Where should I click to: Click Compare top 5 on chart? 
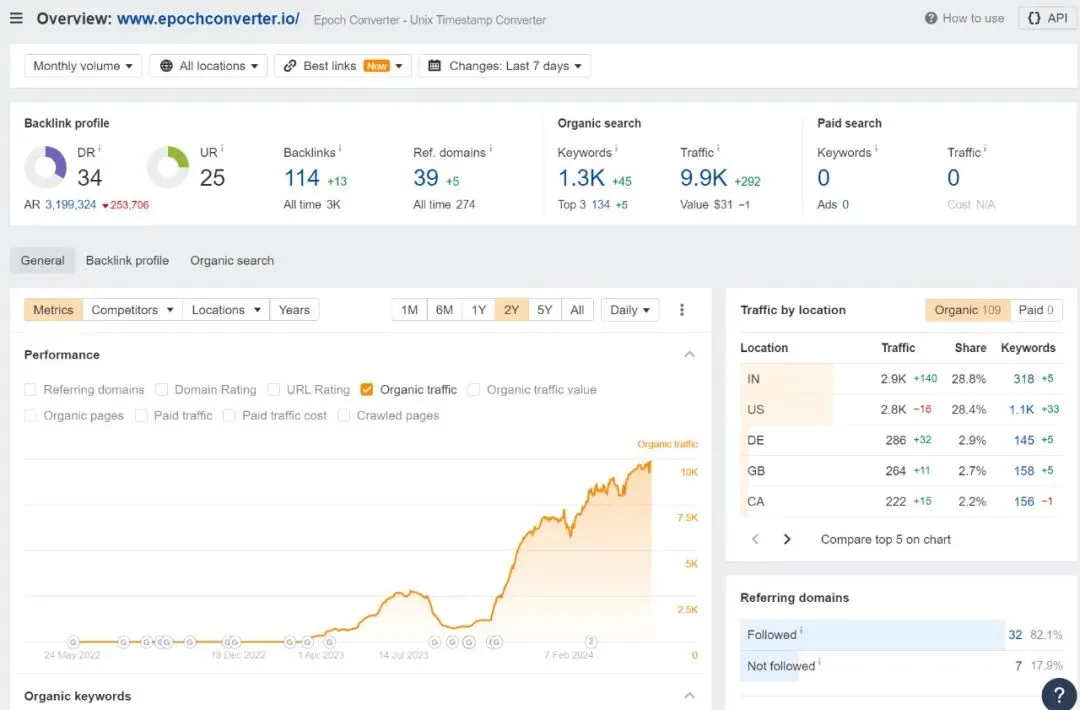[x=886, y=539]
